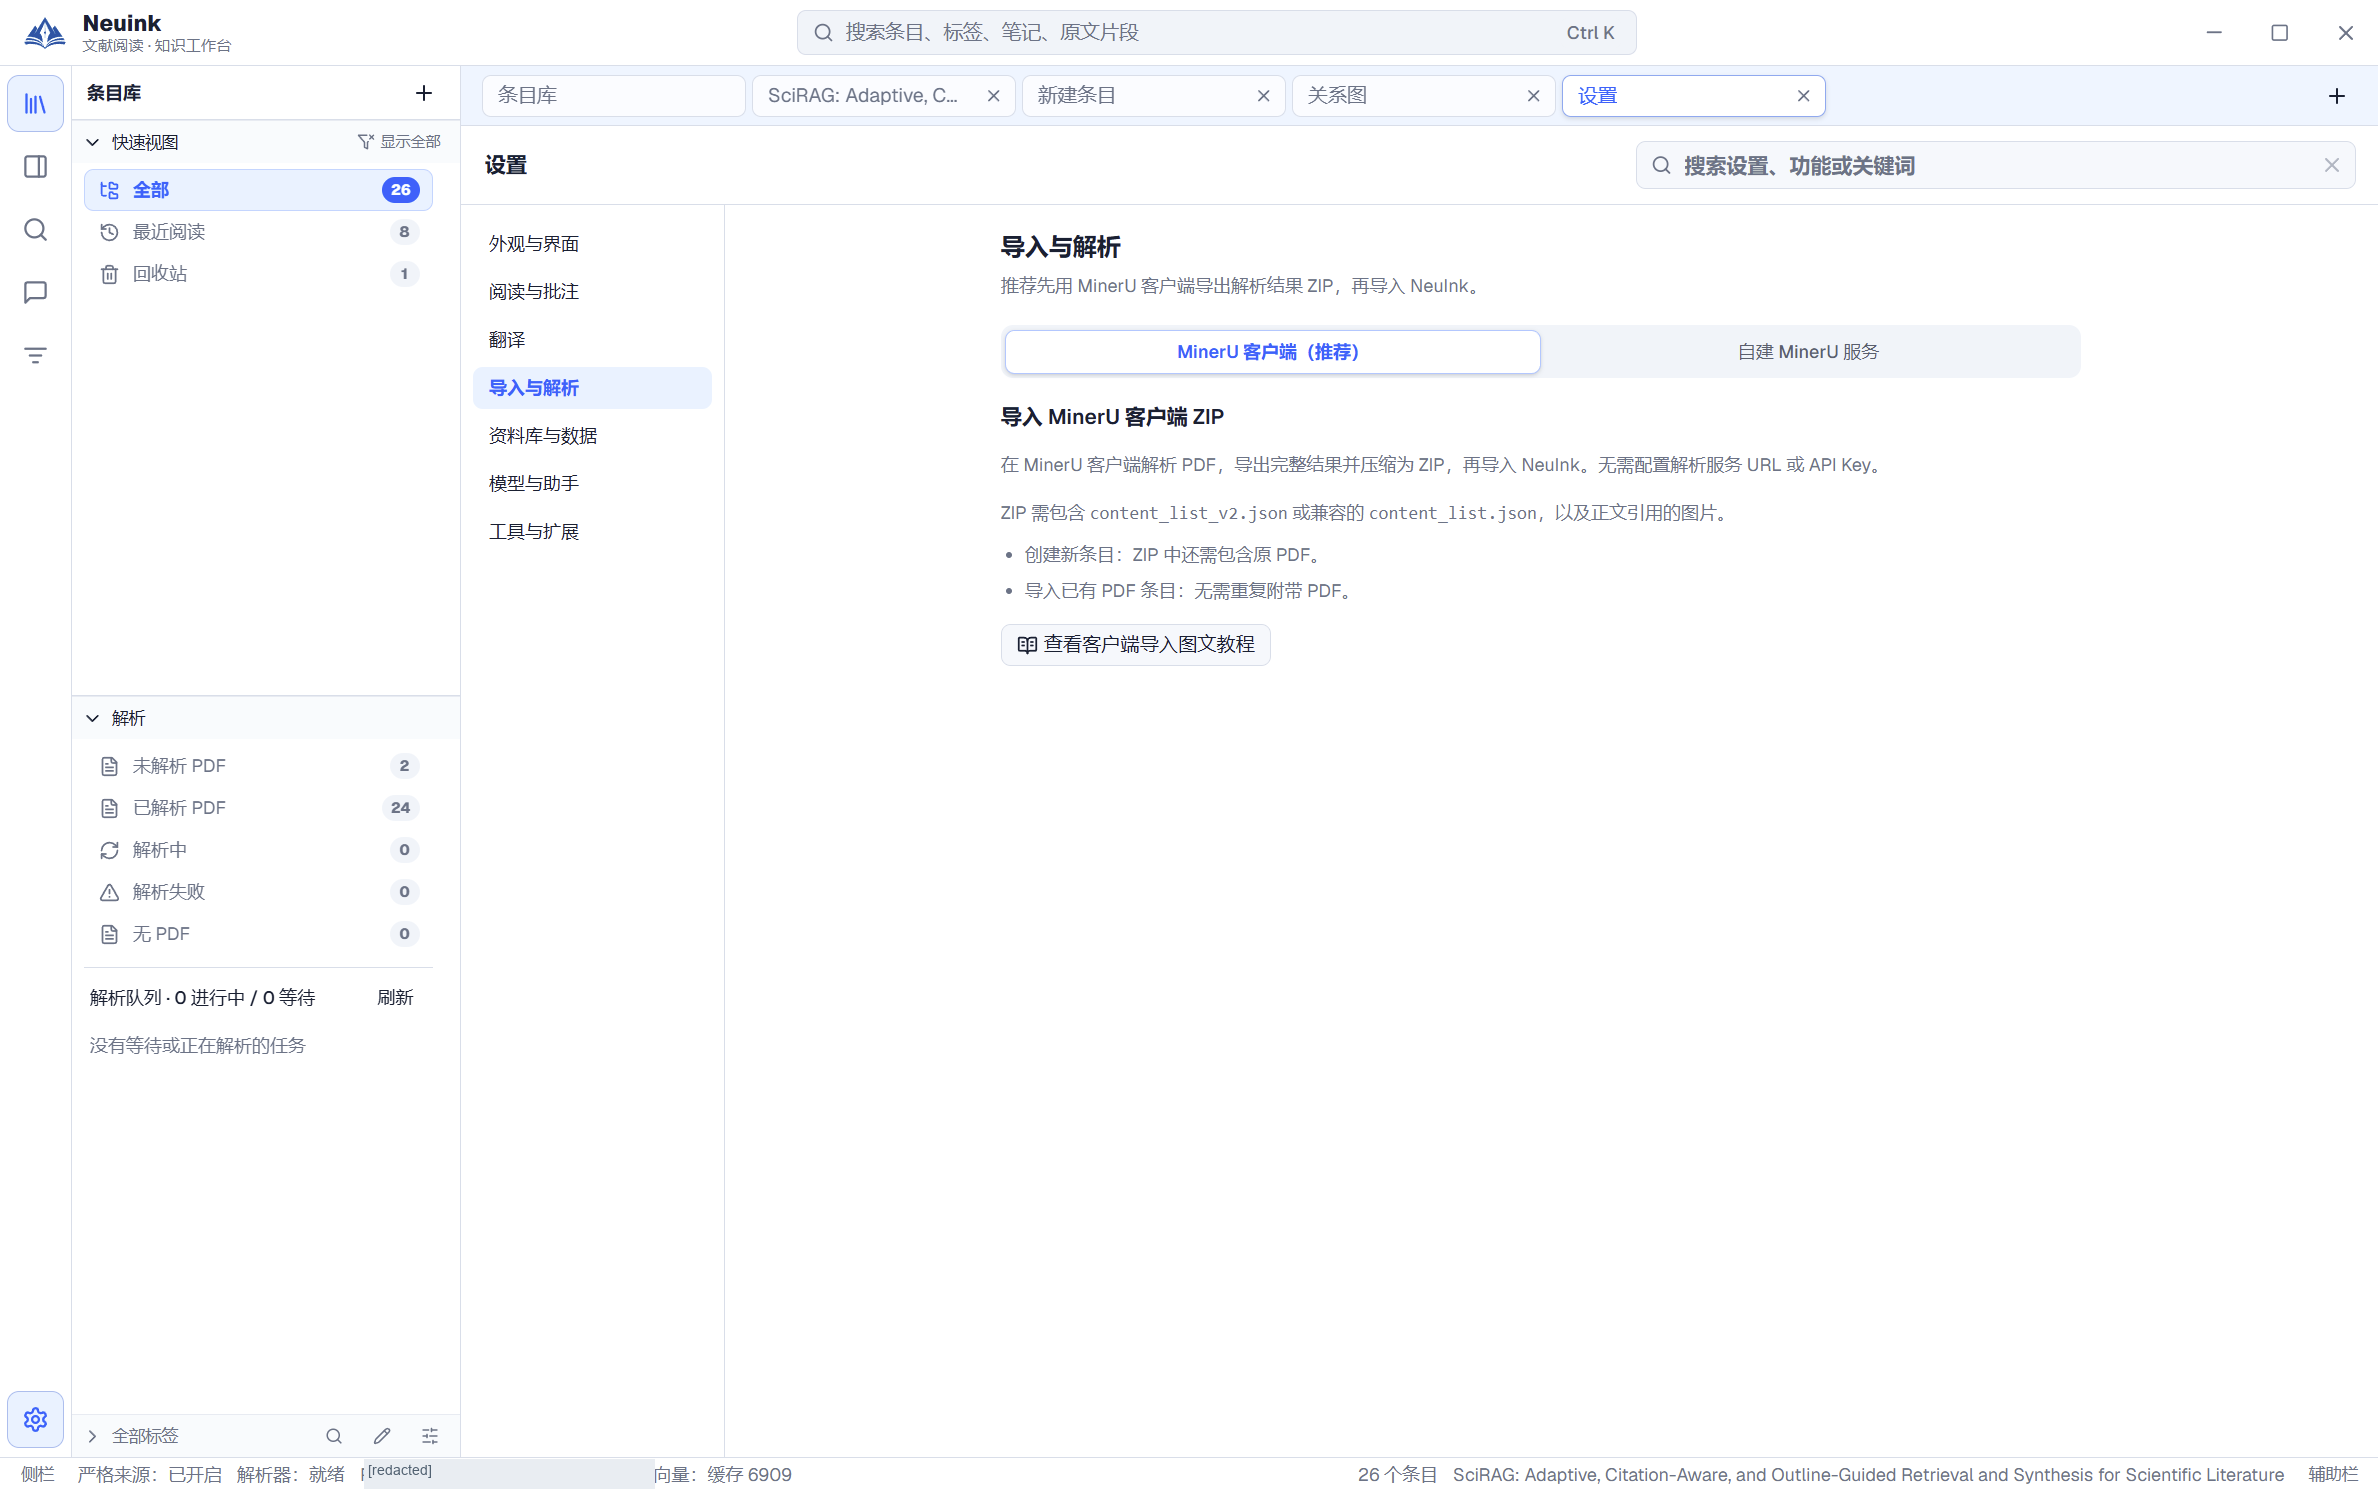
Task: Toggle the panel layout icon in the left rail
Action: click(35, 167)
